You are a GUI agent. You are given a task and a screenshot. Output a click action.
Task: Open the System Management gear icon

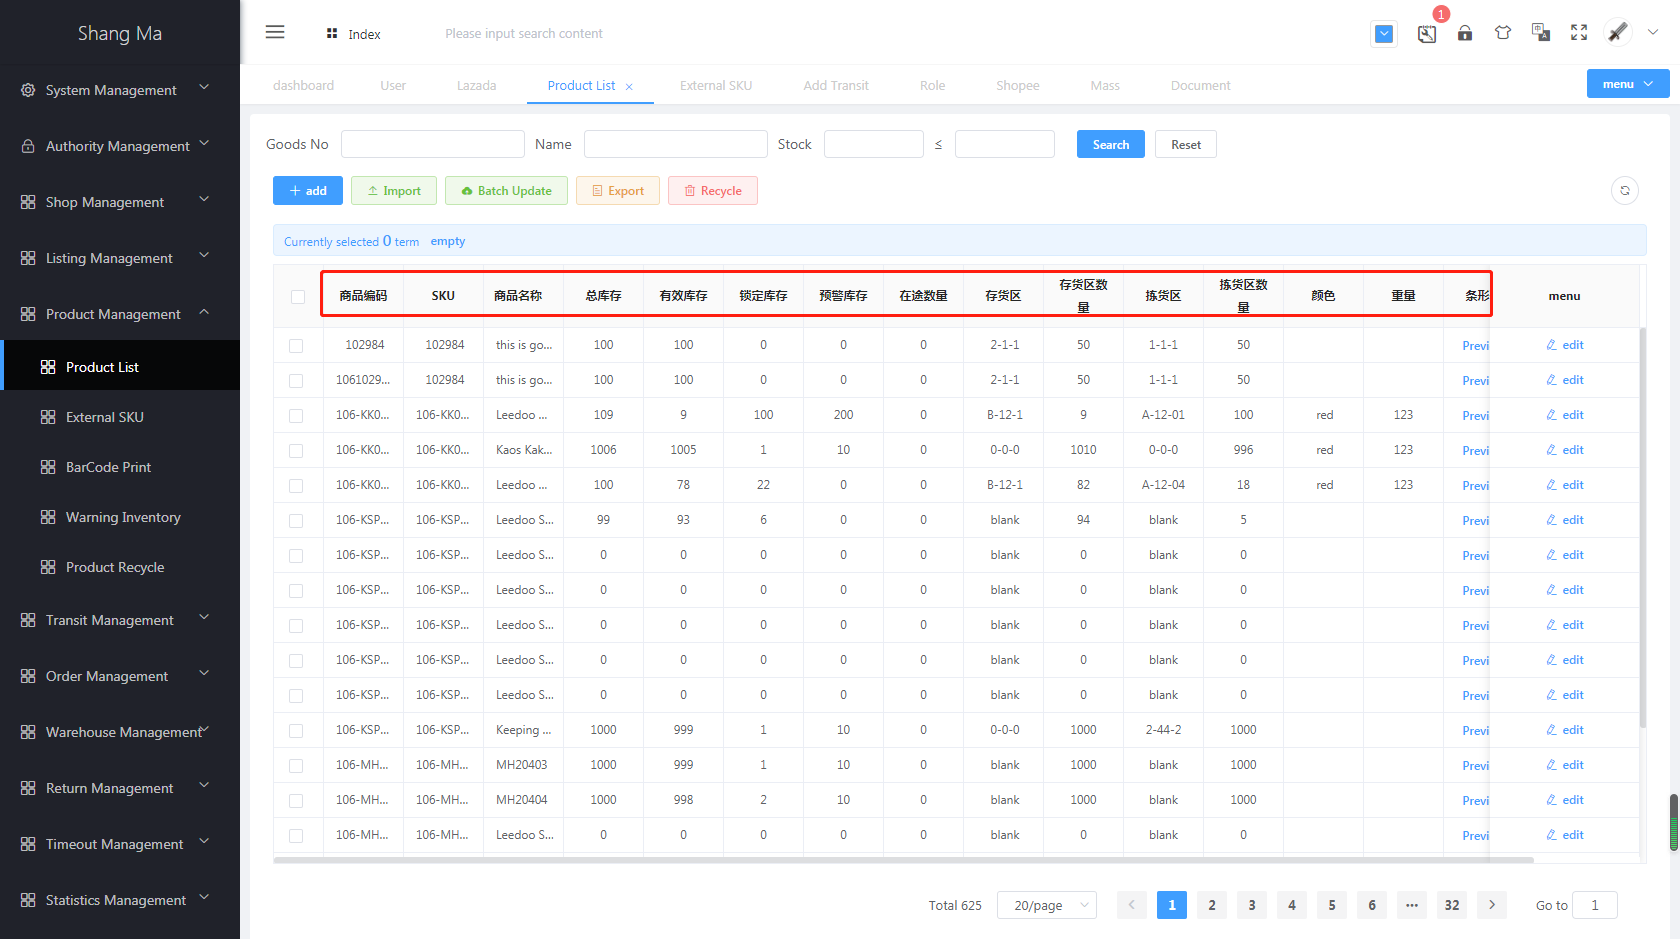pos(28,90)
